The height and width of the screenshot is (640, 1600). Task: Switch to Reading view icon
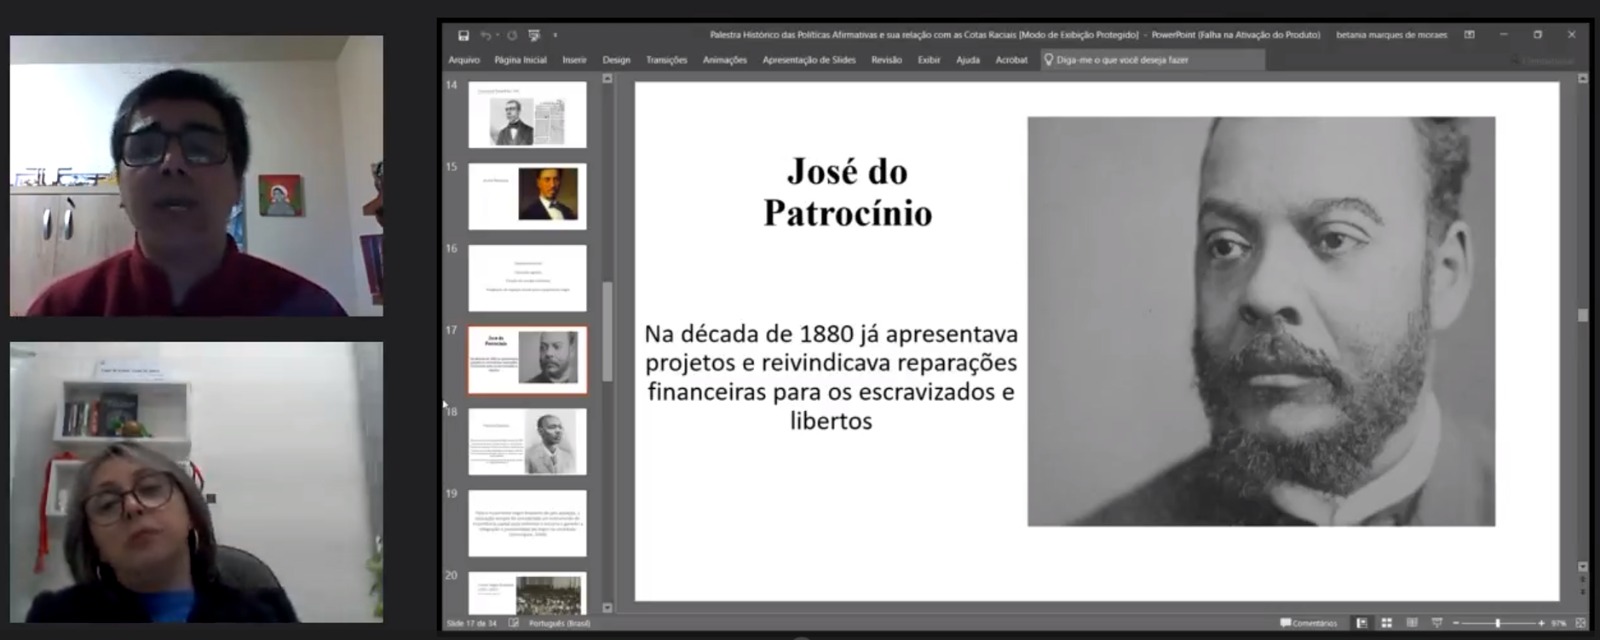point(1411,623)
